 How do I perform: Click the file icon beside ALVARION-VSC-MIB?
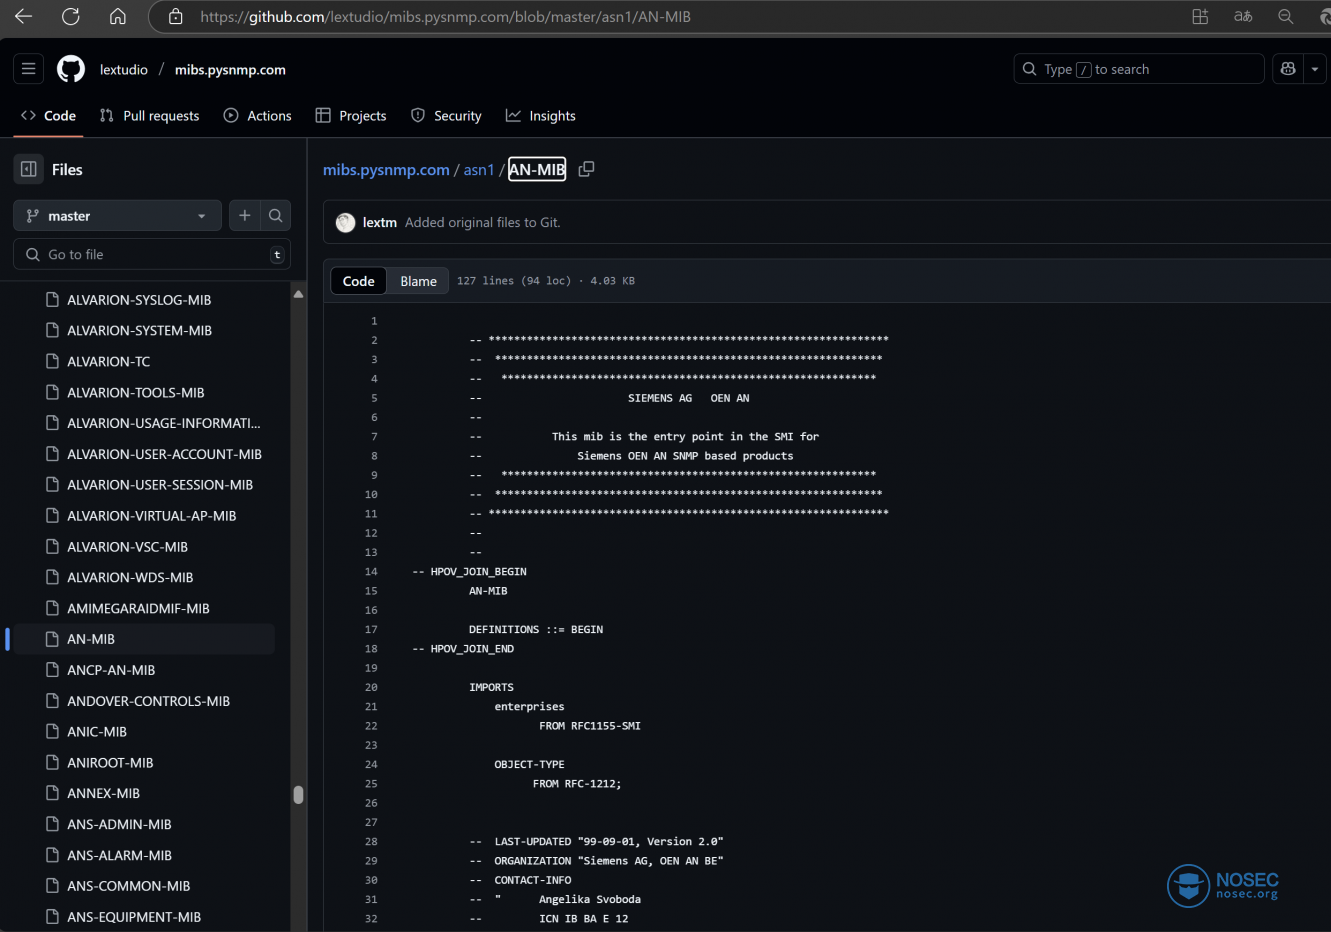53,546
